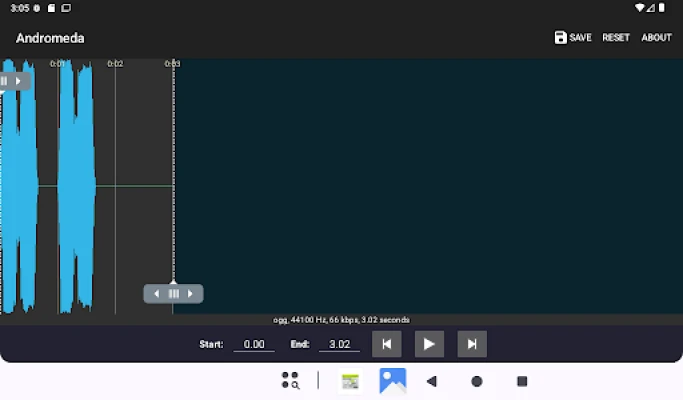The height and width of the screenshot is (400, 683).
Task: Click the start selection marker handle
Action: pos(13,81)
